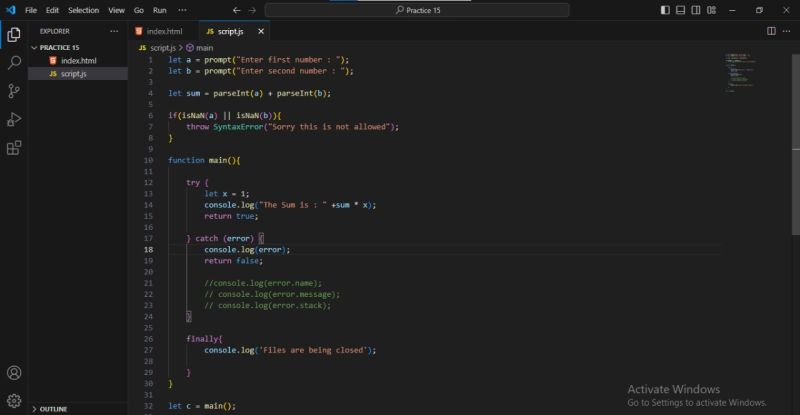Click the Split Editor Right icon
This screenshot has width=800, height=415.
click(771, 31)
